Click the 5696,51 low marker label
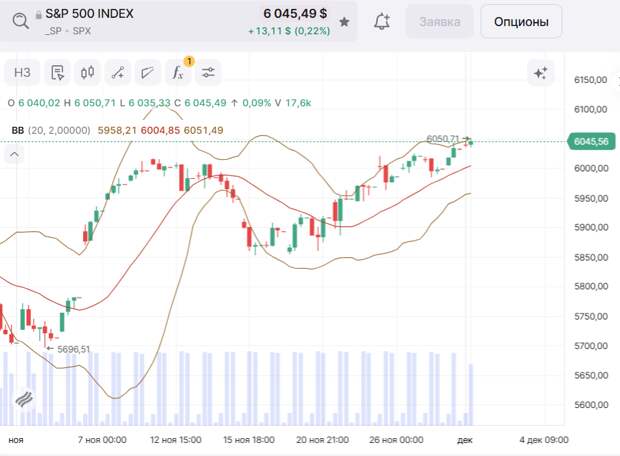Screen dimensions: 620x456 click(x=74, y=349)
